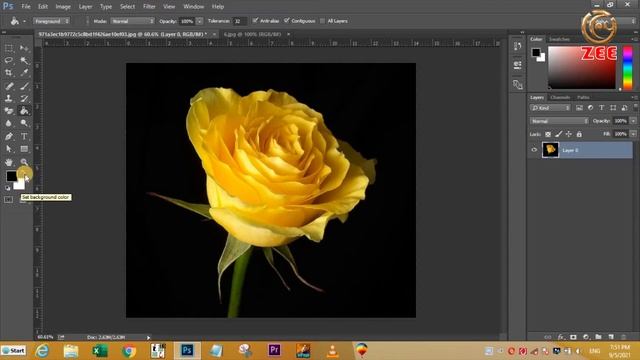The width and height of the screenshot is (640, 360).
Task: Open the layer Kind filter dropdown
Action: tap(550, 108)
